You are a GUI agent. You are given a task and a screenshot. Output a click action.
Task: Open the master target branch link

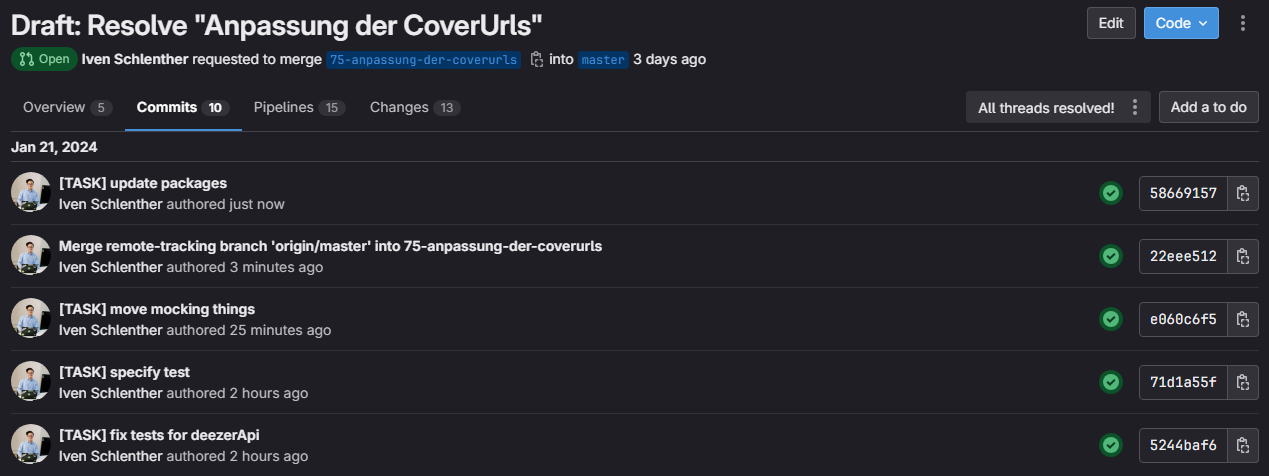603,59
